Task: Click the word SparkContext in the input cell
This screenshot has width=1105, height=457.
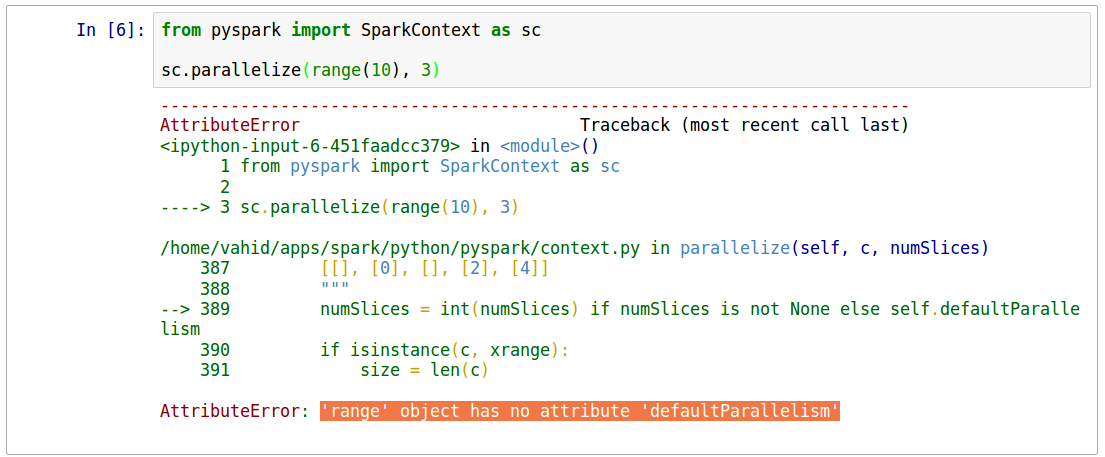Action: (x=415, y=30)
